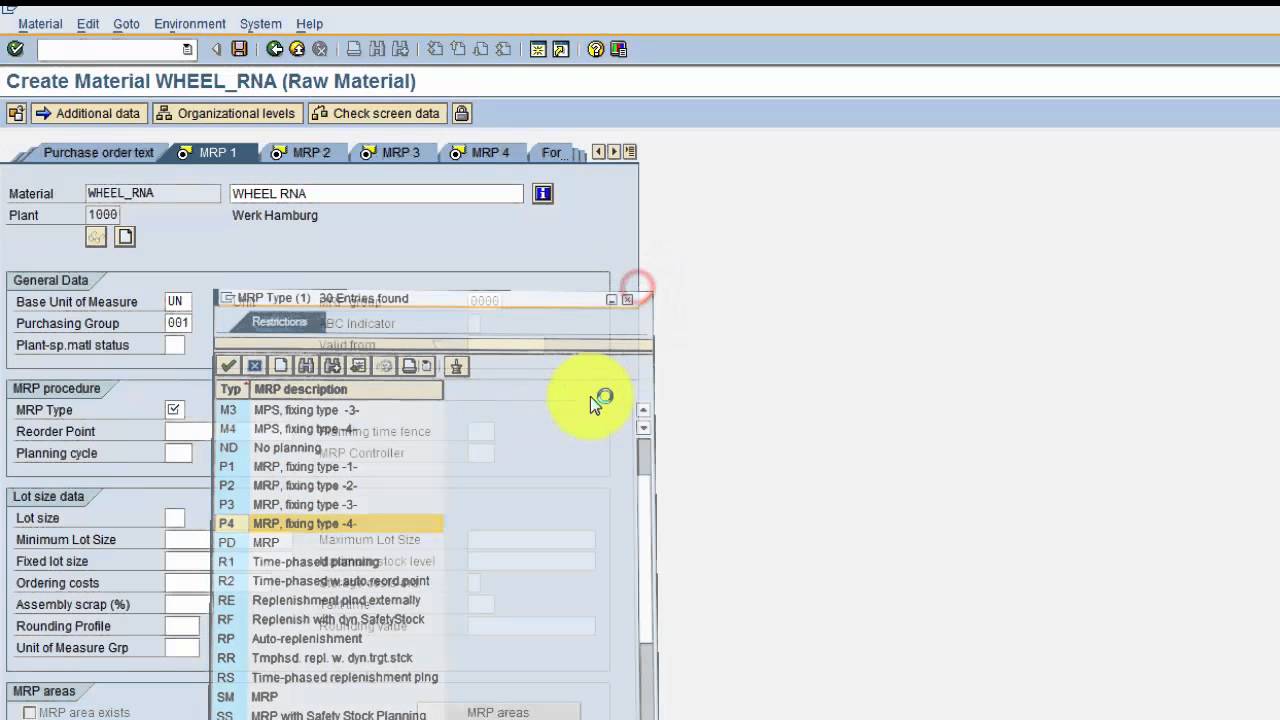This screenshot has width=1280, height=720.
Task: Click the new selection page icon in popup
Action: 281,366
